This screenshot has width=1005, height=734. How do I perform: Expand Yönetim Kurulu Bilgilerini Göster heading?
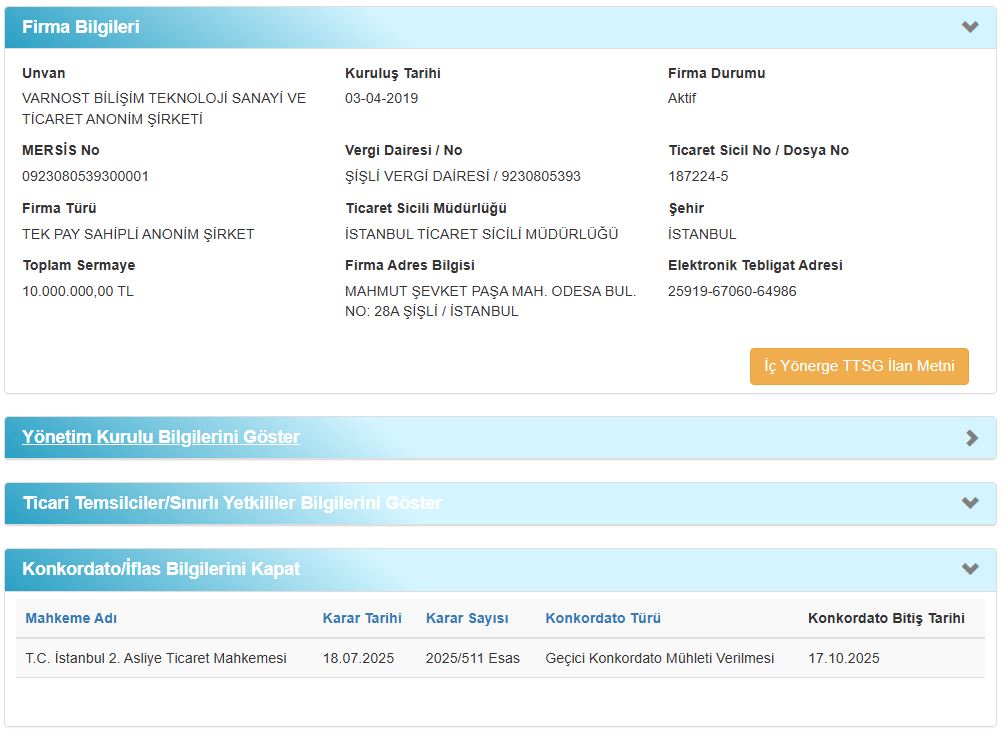[x=161, y=437]
